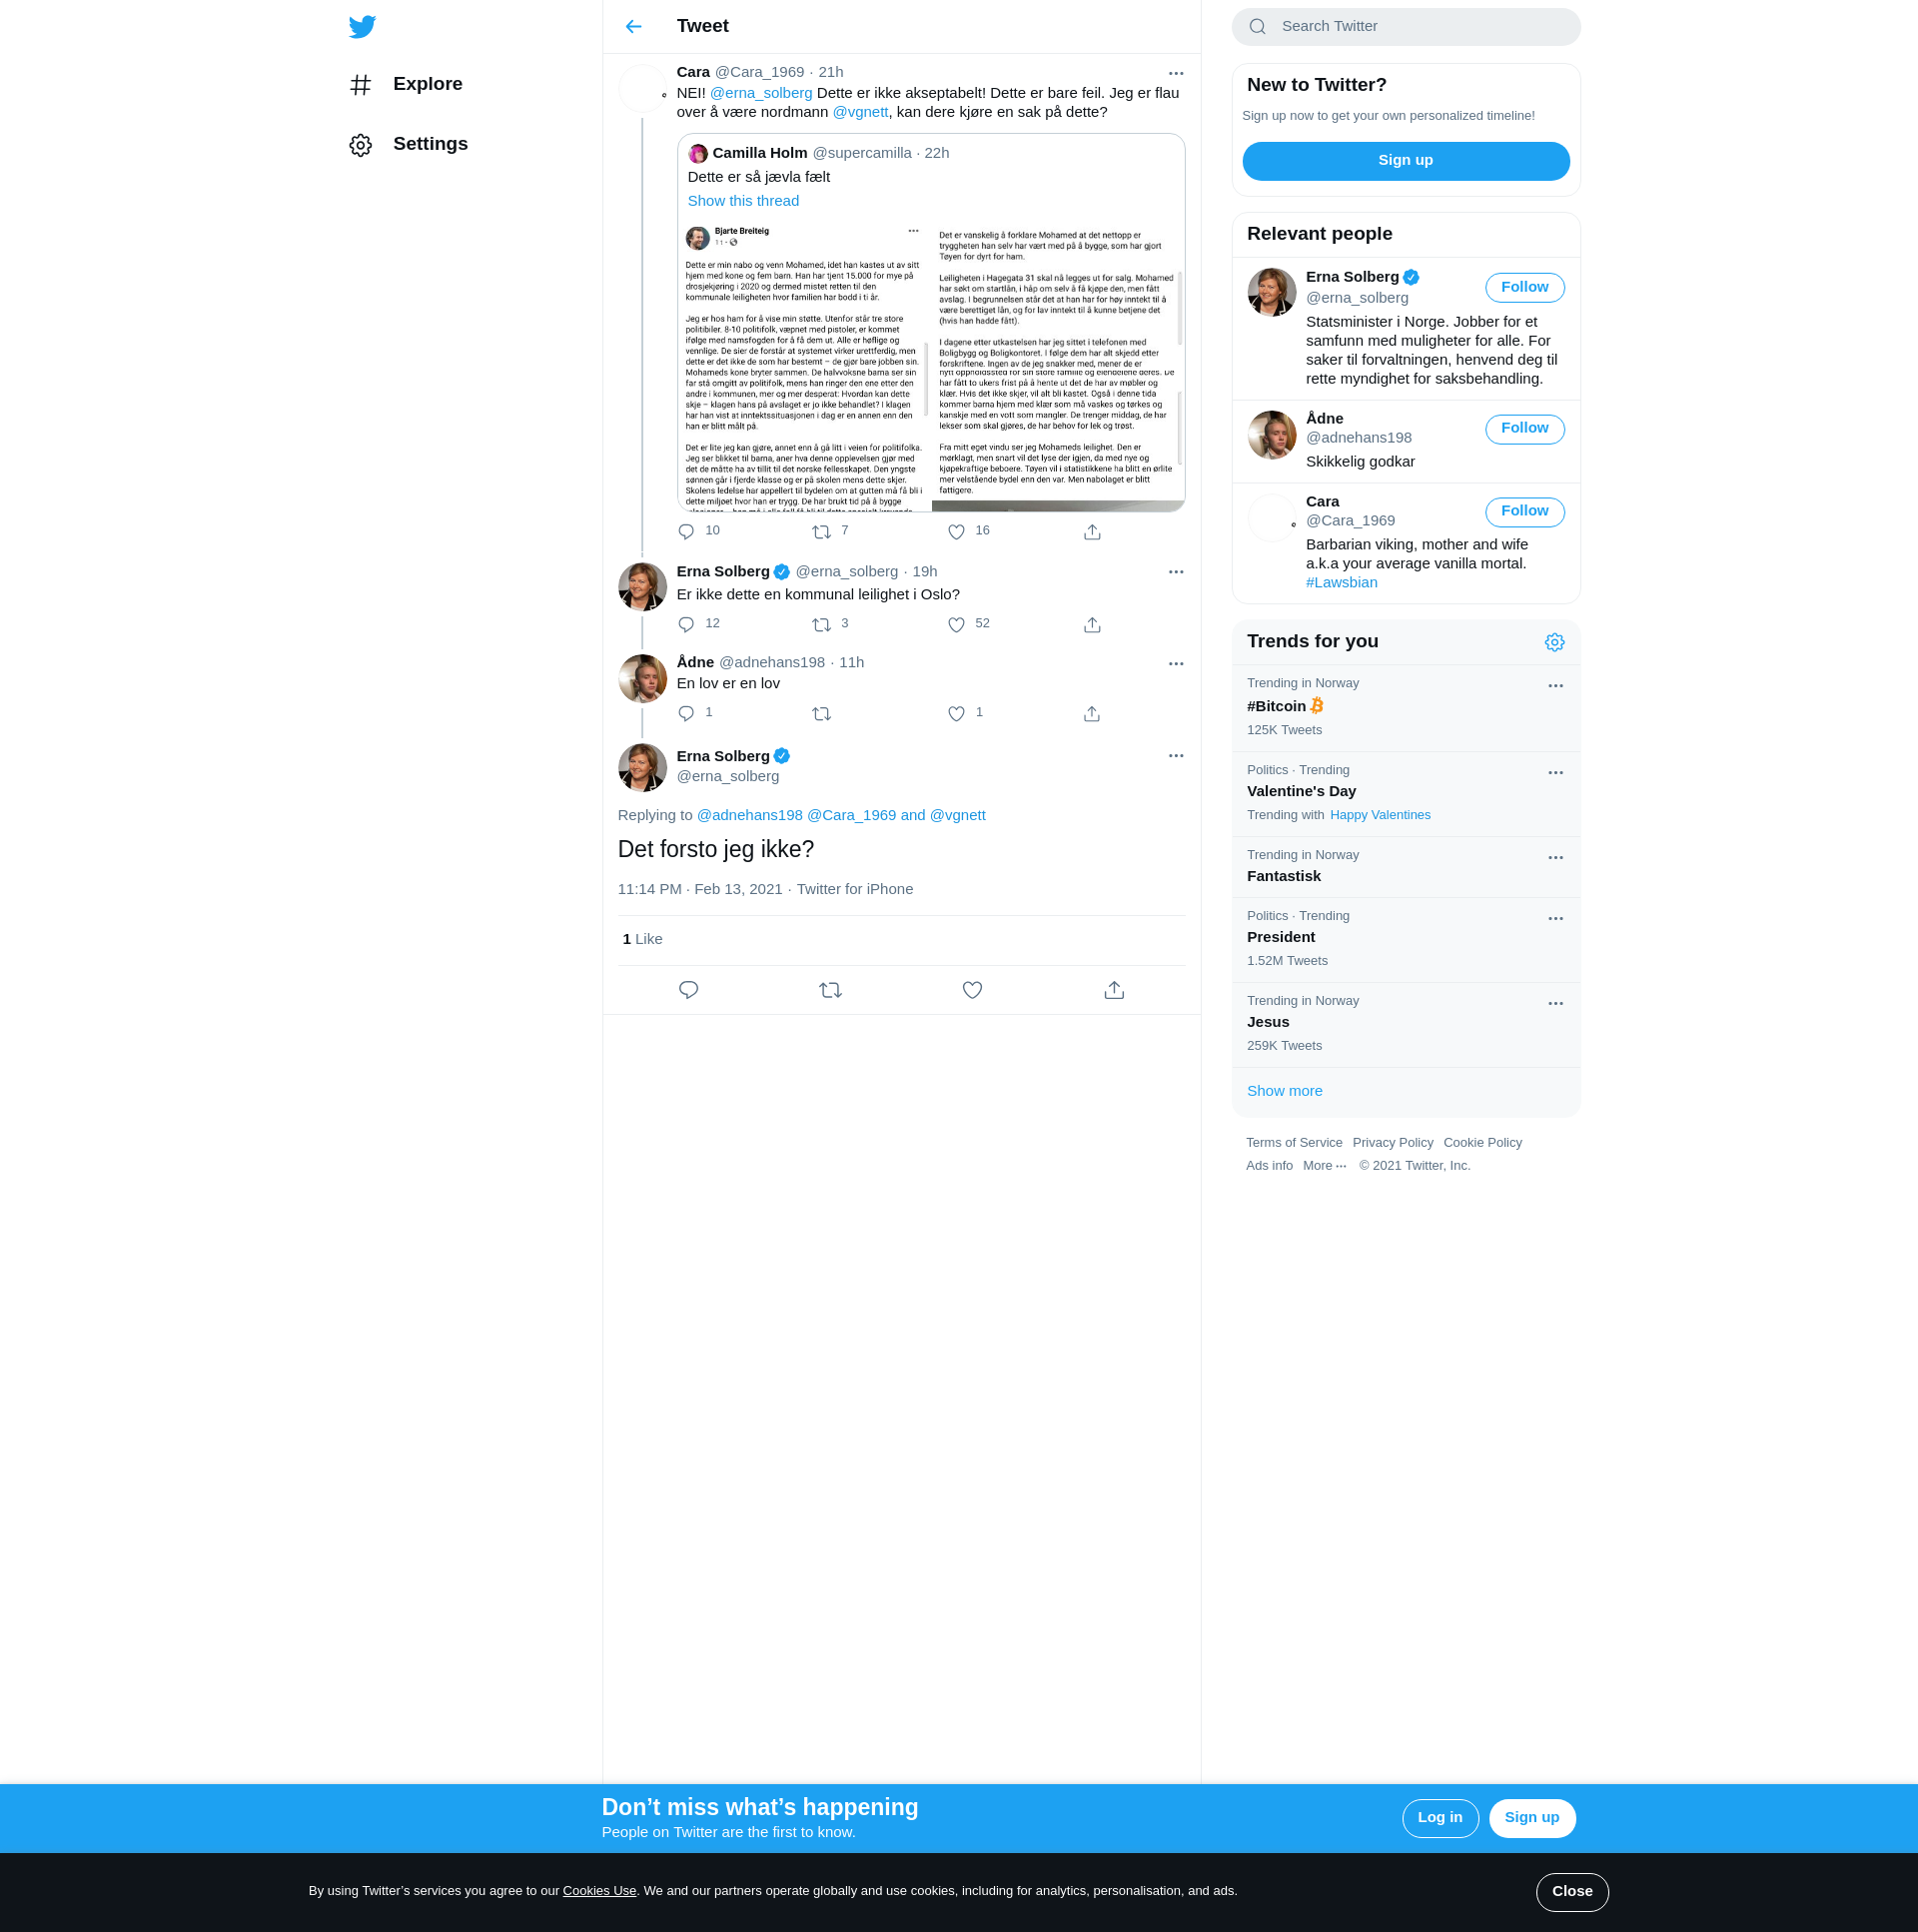Go back using the arrow icon
The width and height of the screenshot is (1918, 1932).
pos(633,26)
